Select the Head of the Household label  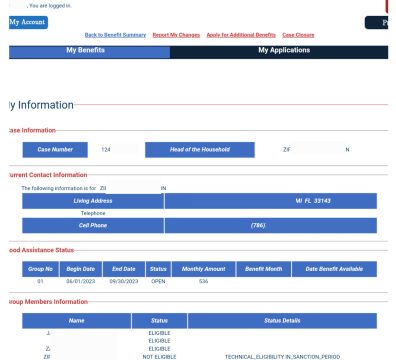(200, 150)
